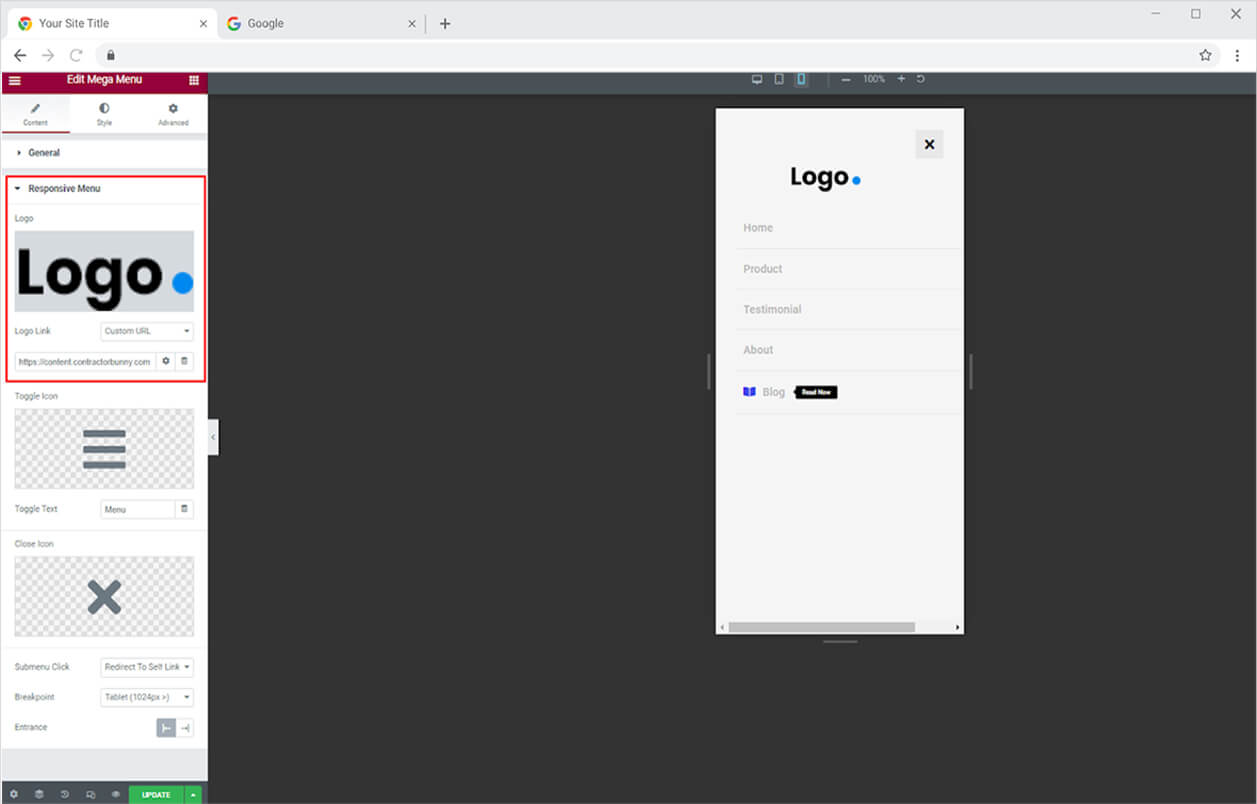Click the Testimonial menu link in preview

(x=772, y=310)
